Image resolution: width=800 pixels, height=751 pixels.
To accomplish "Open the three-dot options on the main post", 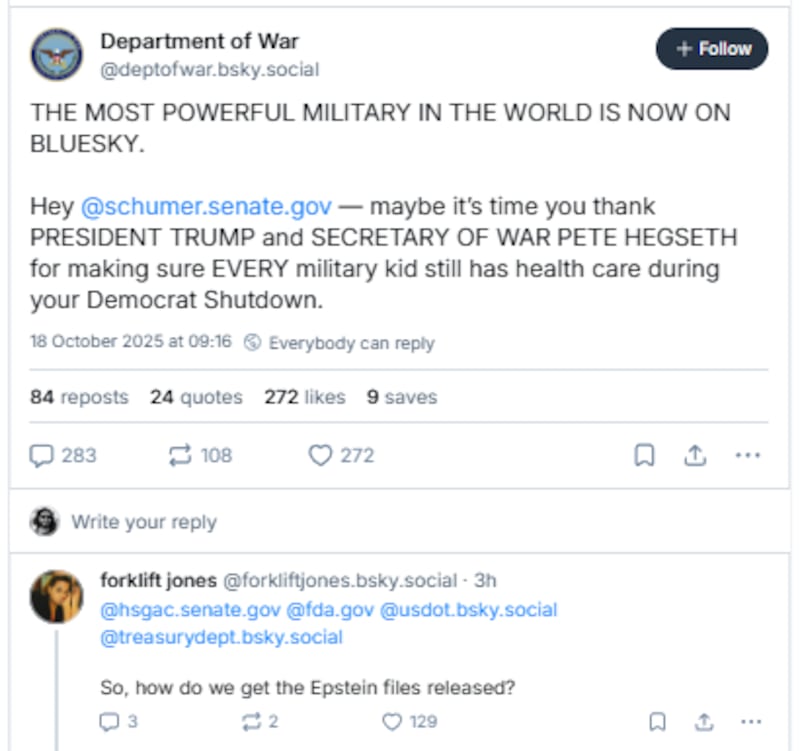I will (x=748, y=456).
